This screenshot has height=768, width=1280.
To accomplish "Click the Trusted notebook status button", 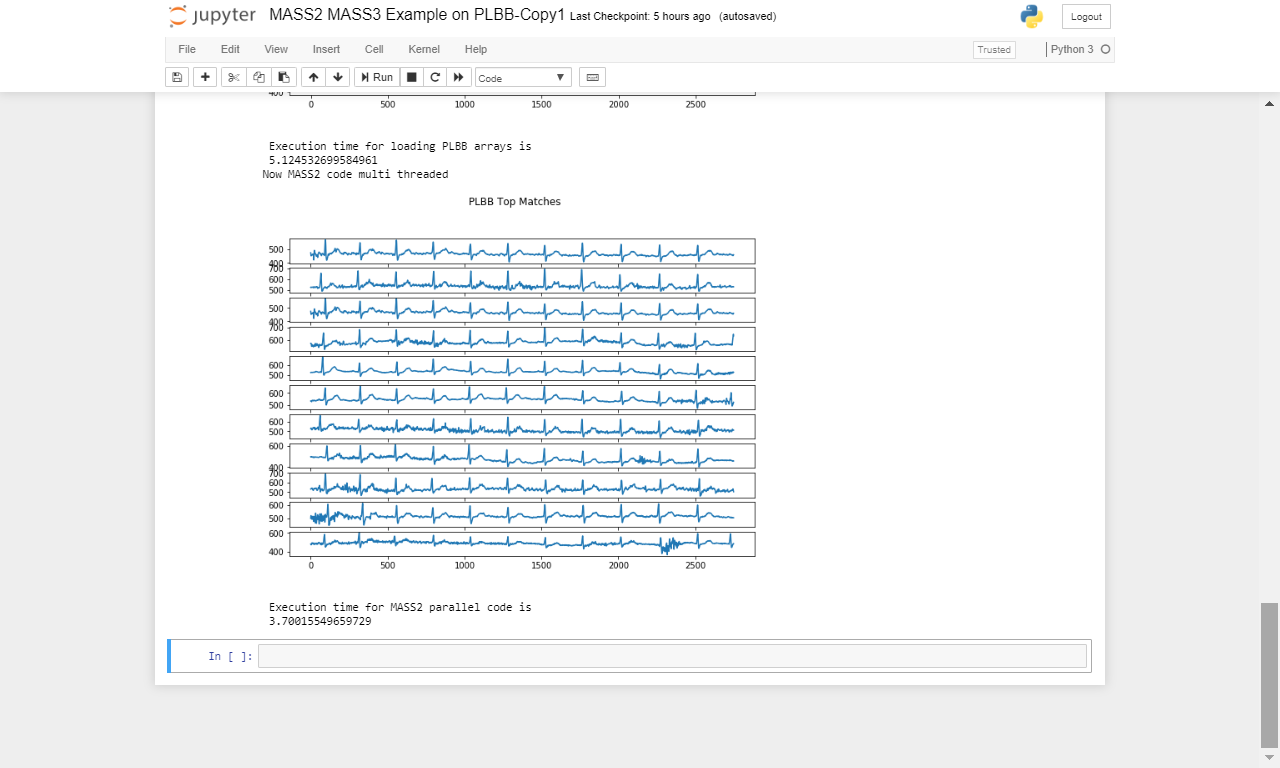I will (x=994, y=49).
